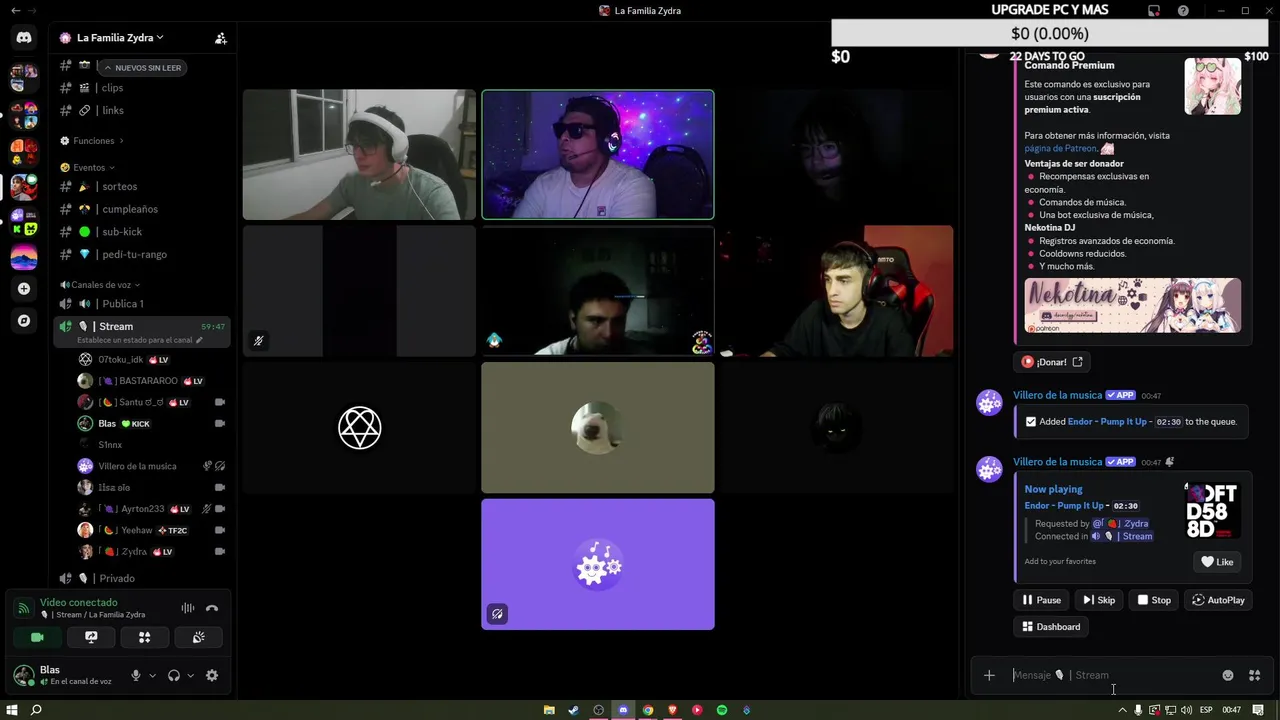The width and height of the screenshot is (1280, 720).
Task: Open connection info signal icon
Action: point(24,608)
